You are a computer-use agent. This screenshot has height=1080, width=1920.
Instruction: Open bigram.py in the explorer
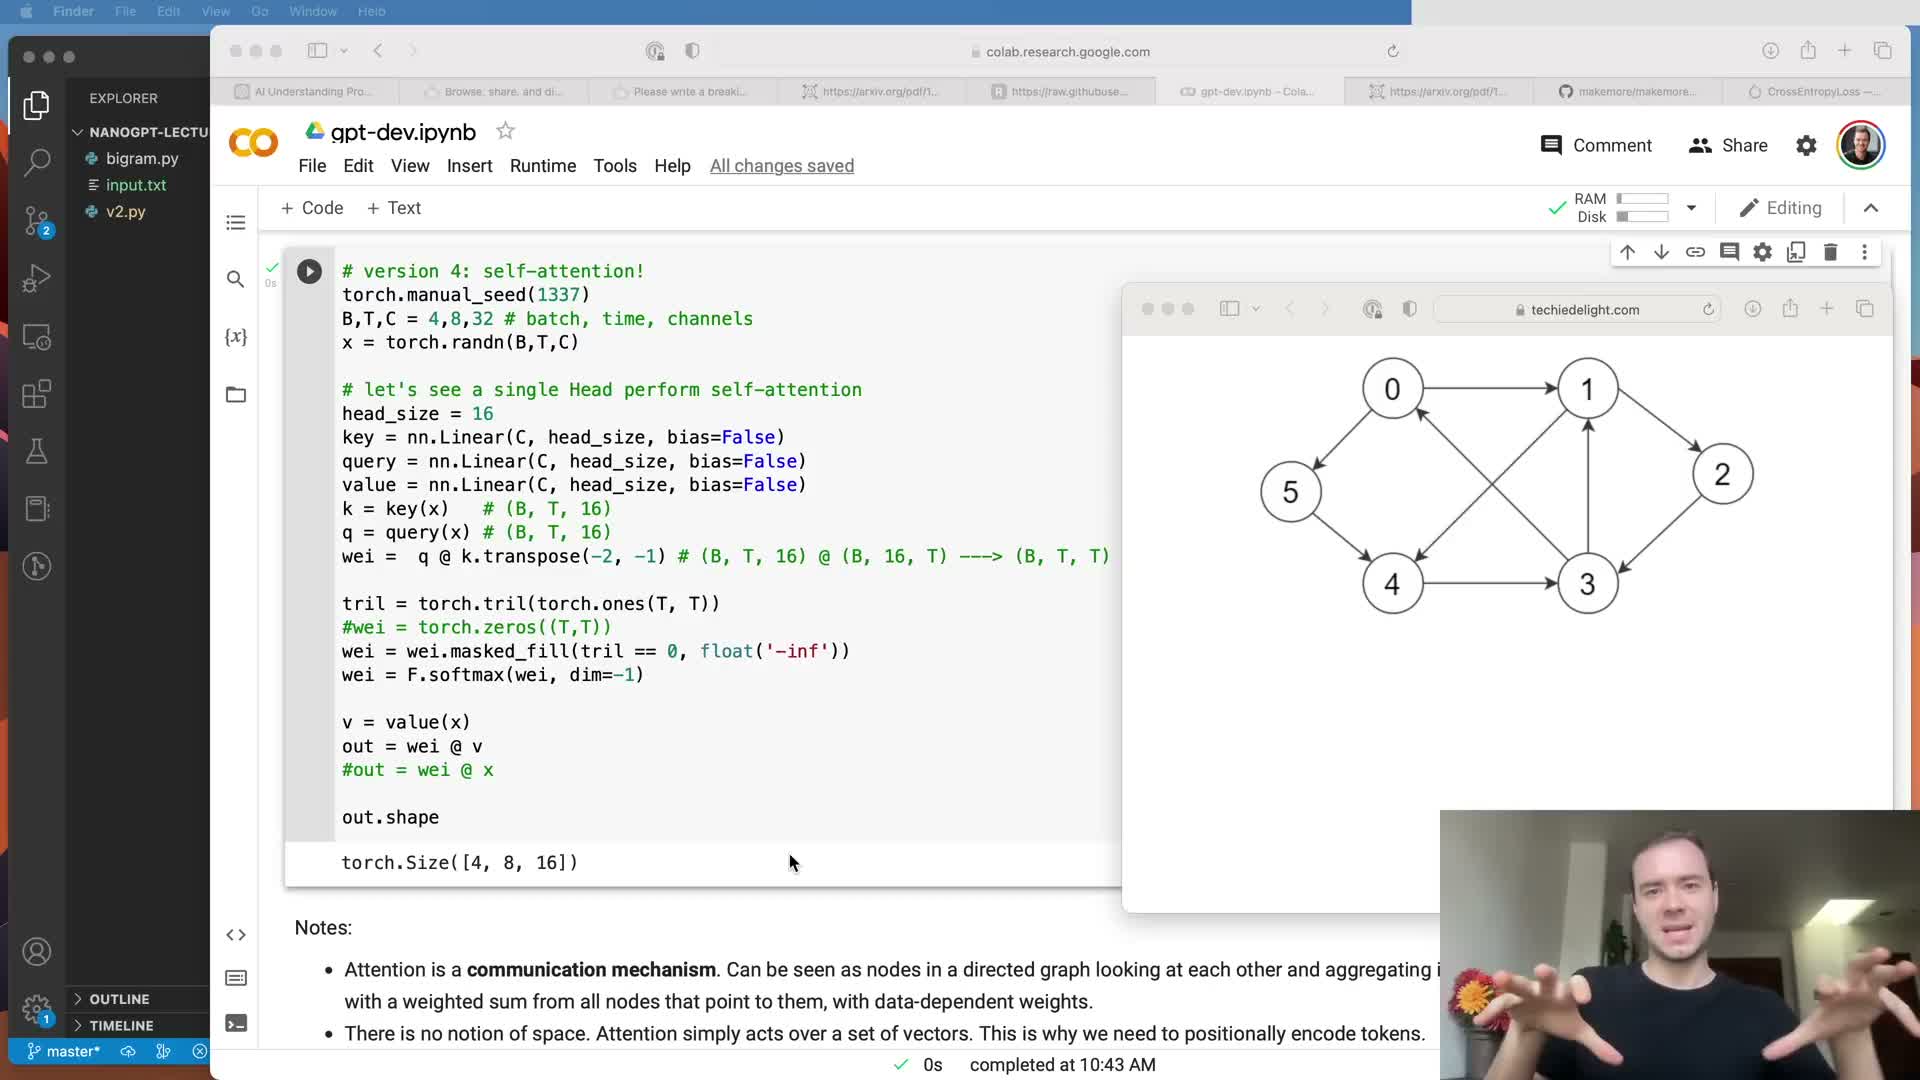(x=142, y=158)
